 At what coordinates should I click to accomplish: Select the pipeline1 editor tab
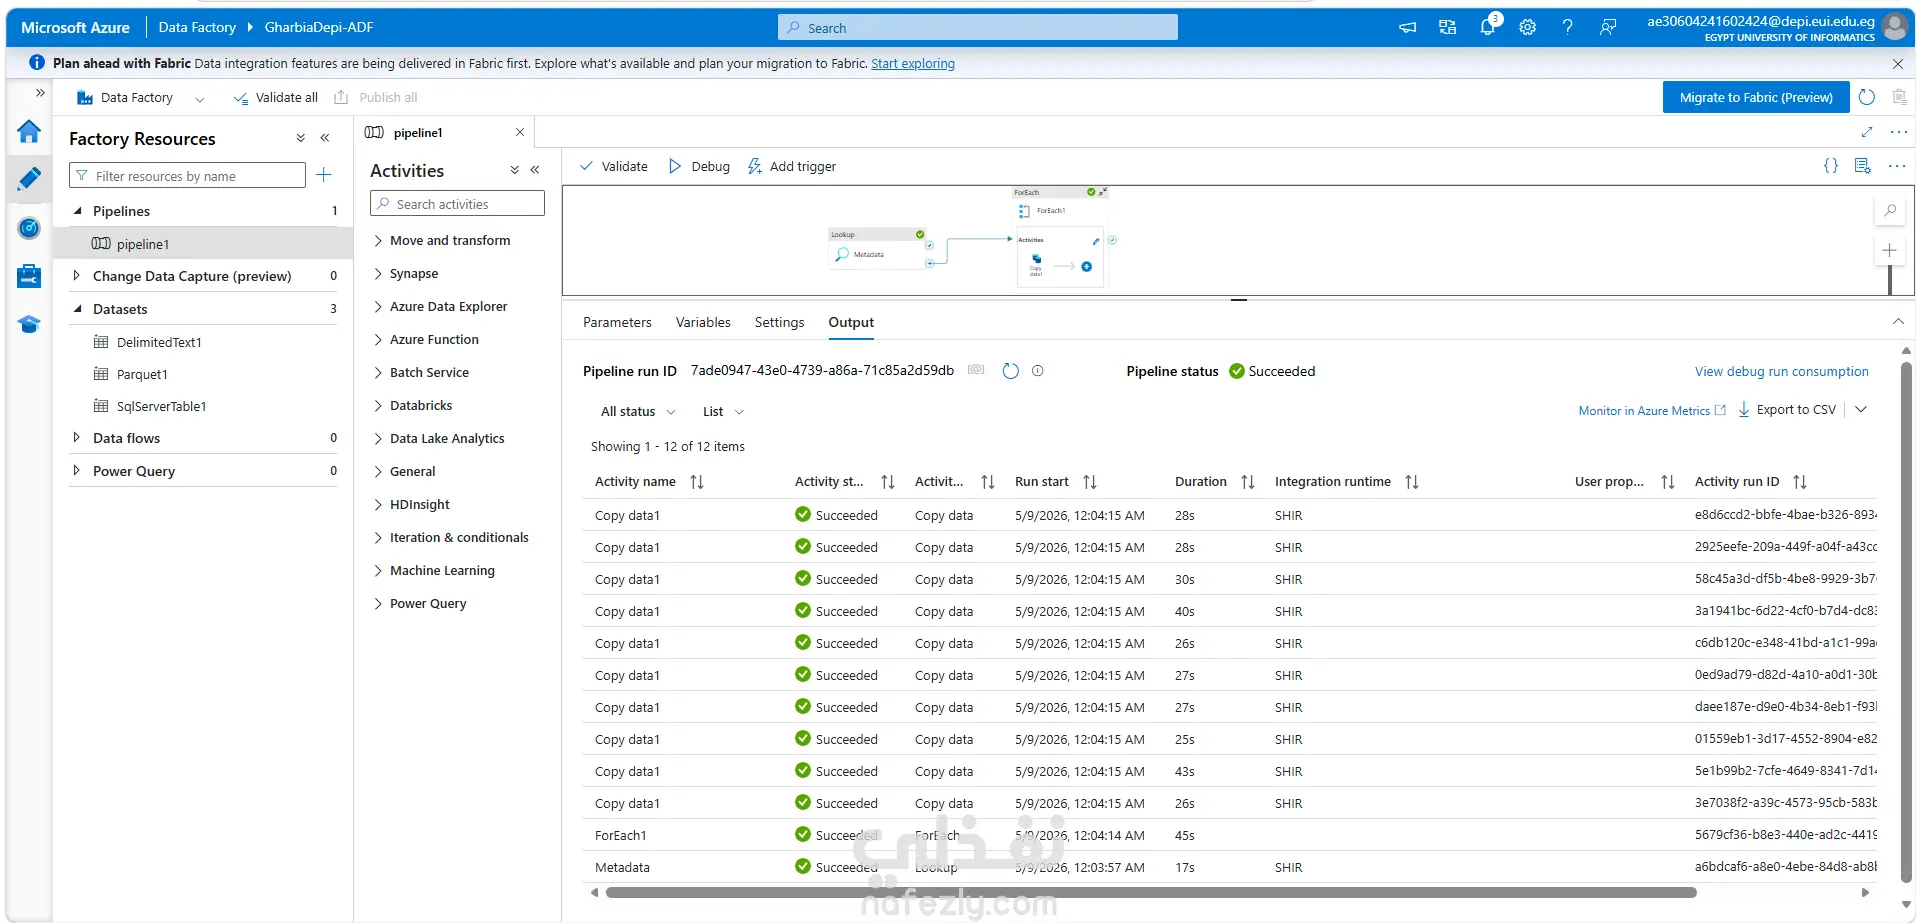(444, 132)
